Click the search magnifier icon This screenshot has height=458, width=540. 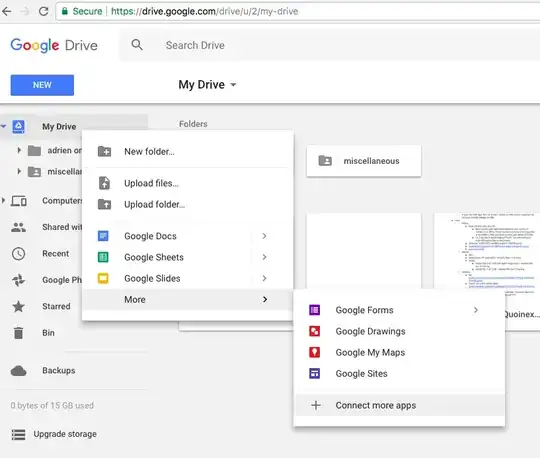click(x=137, y=45)
